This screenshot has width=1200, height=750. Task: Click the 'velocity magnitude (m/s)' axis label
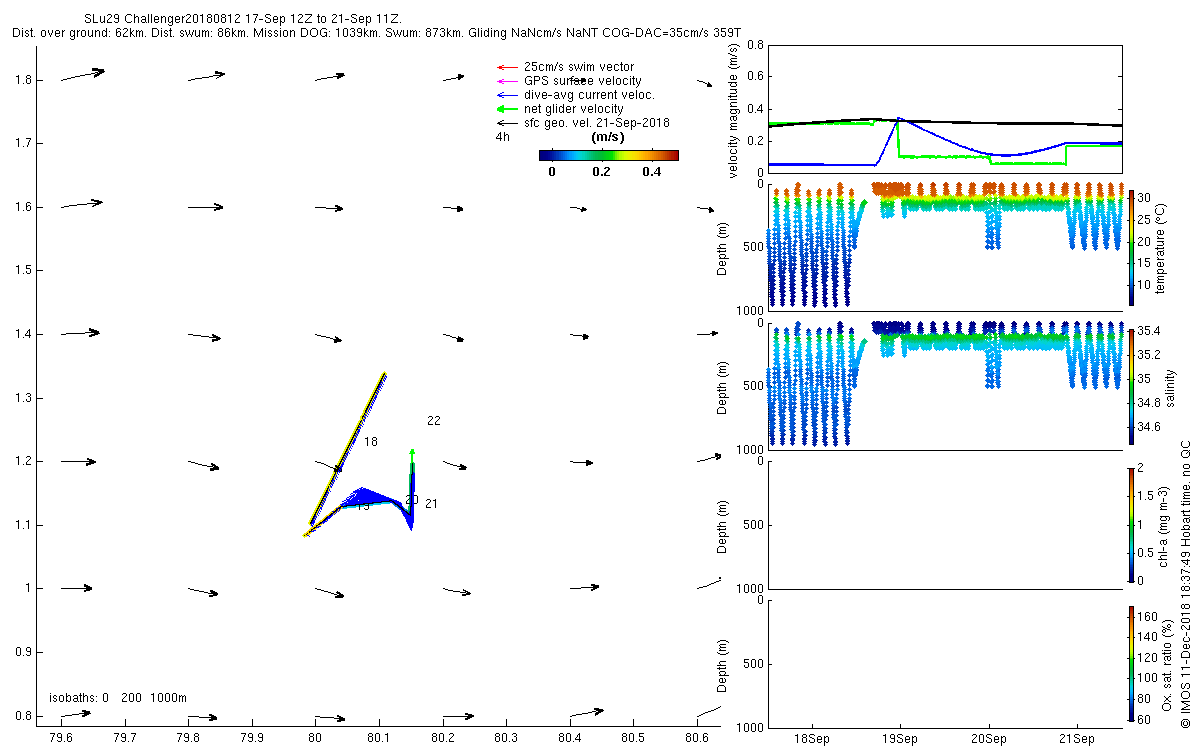coord(735,111)
